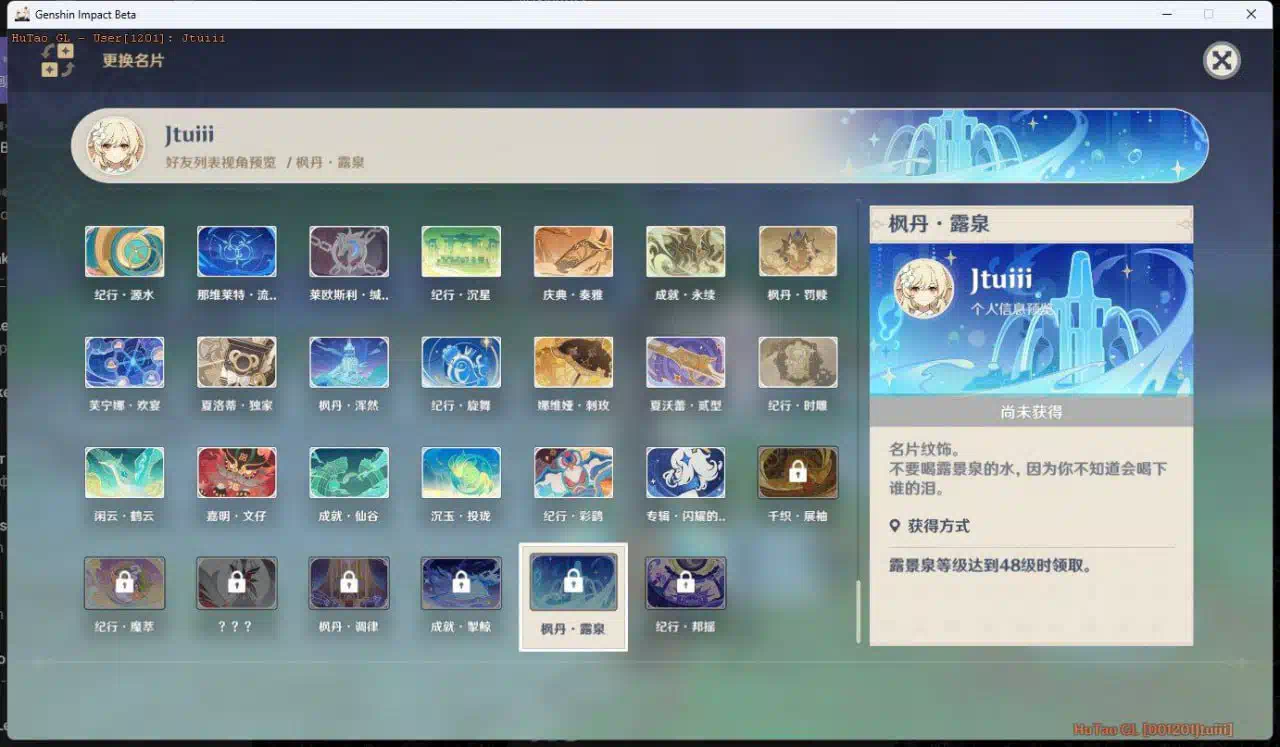The height and width of the screenshot is (747, 1280).
Task: Select the 夏沃蕾·贰型 namecard
Action: click(x=685, y=362)
